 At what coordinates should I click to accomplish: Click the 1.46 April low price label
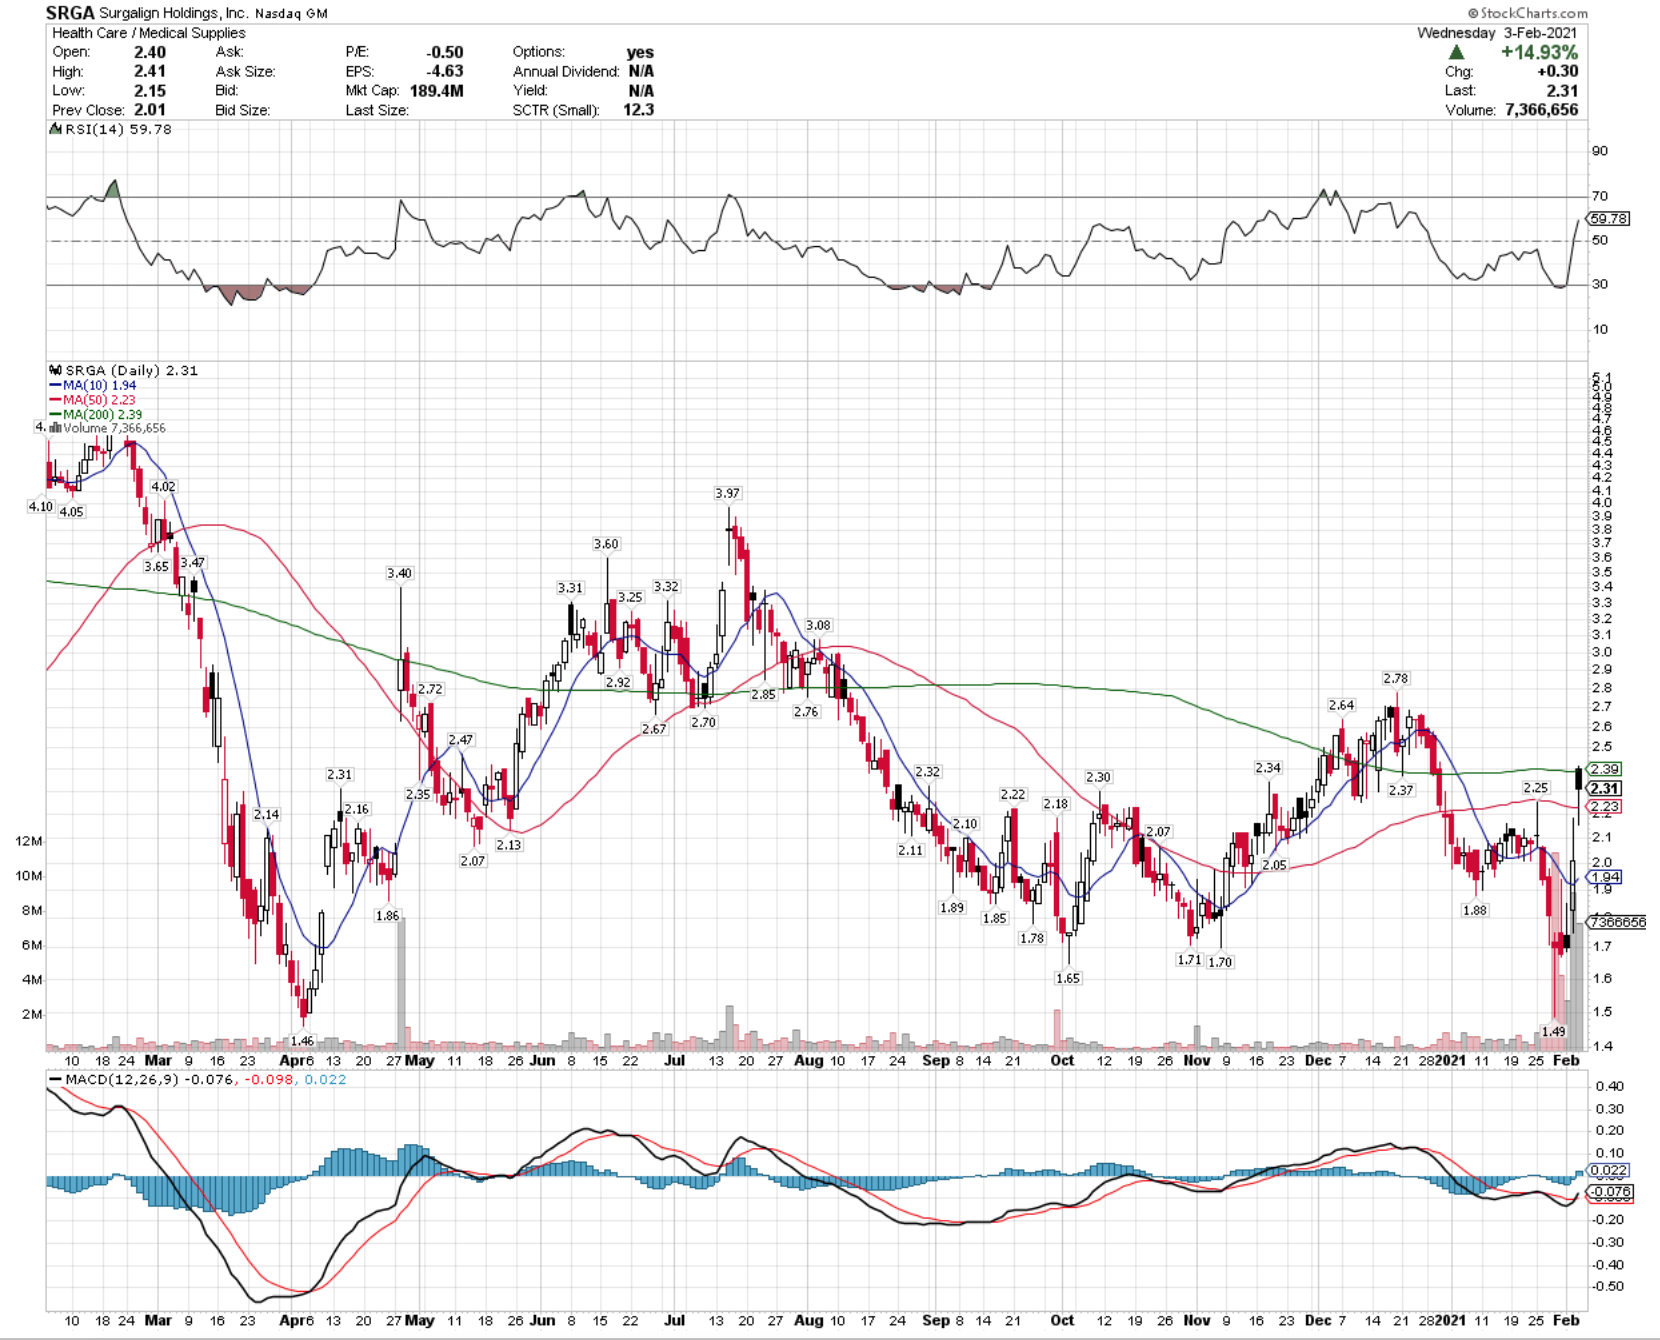302,1041
